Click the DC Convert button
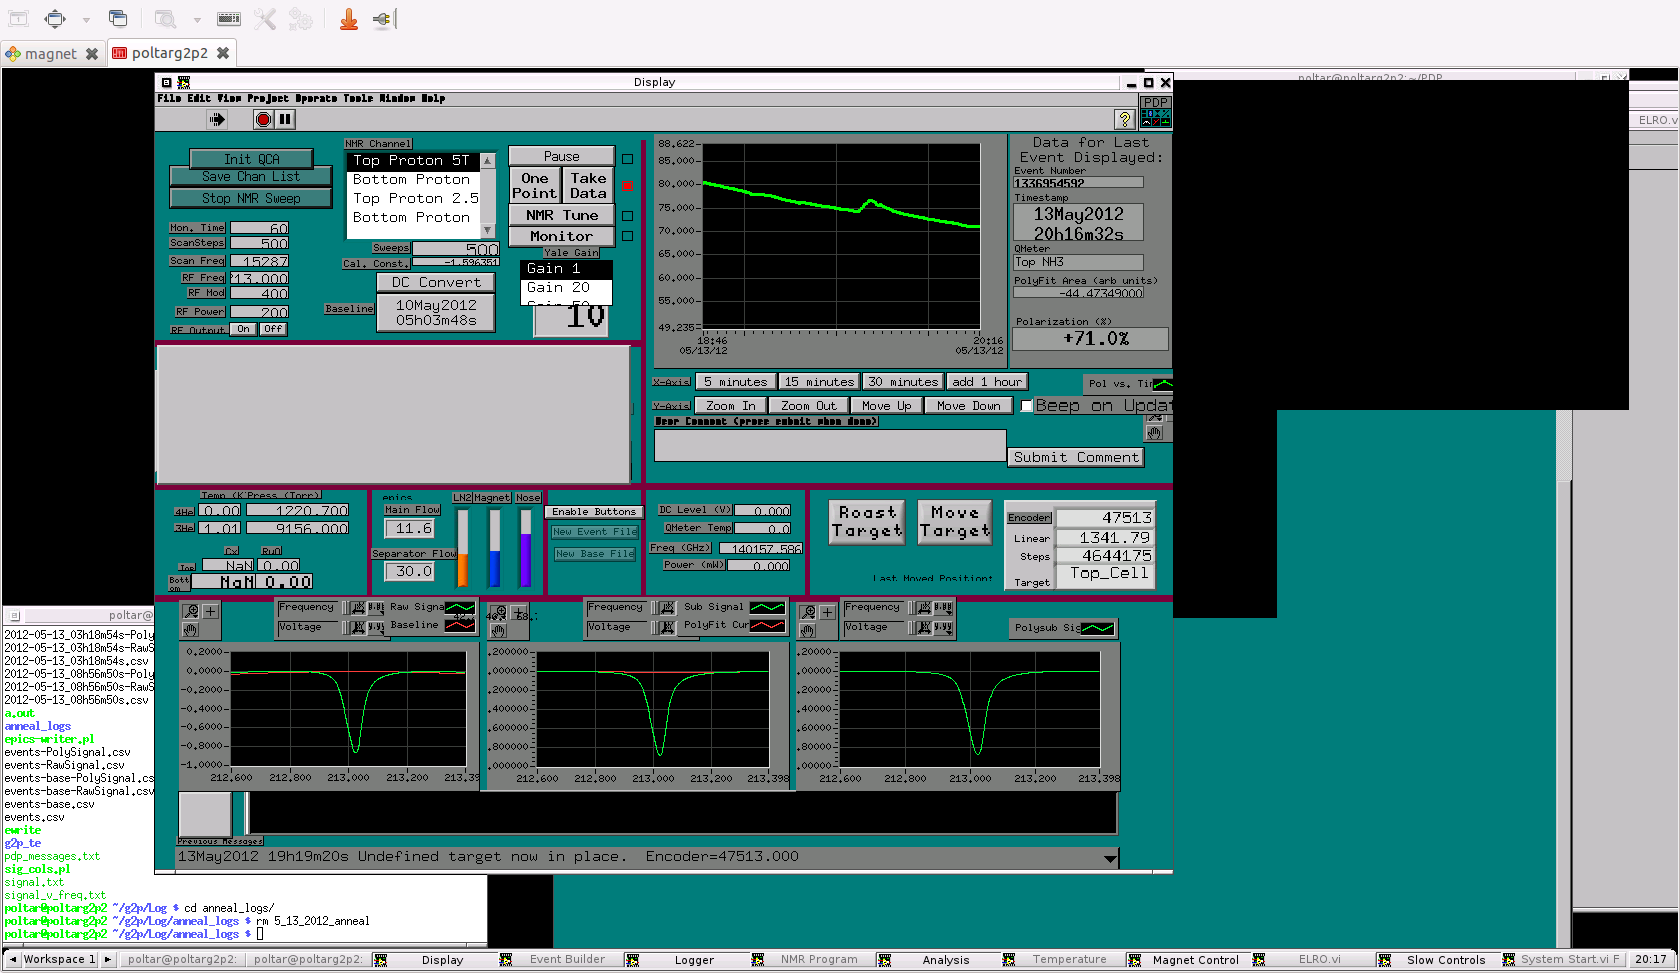1680x973 pixels. [x=436, y=282]
